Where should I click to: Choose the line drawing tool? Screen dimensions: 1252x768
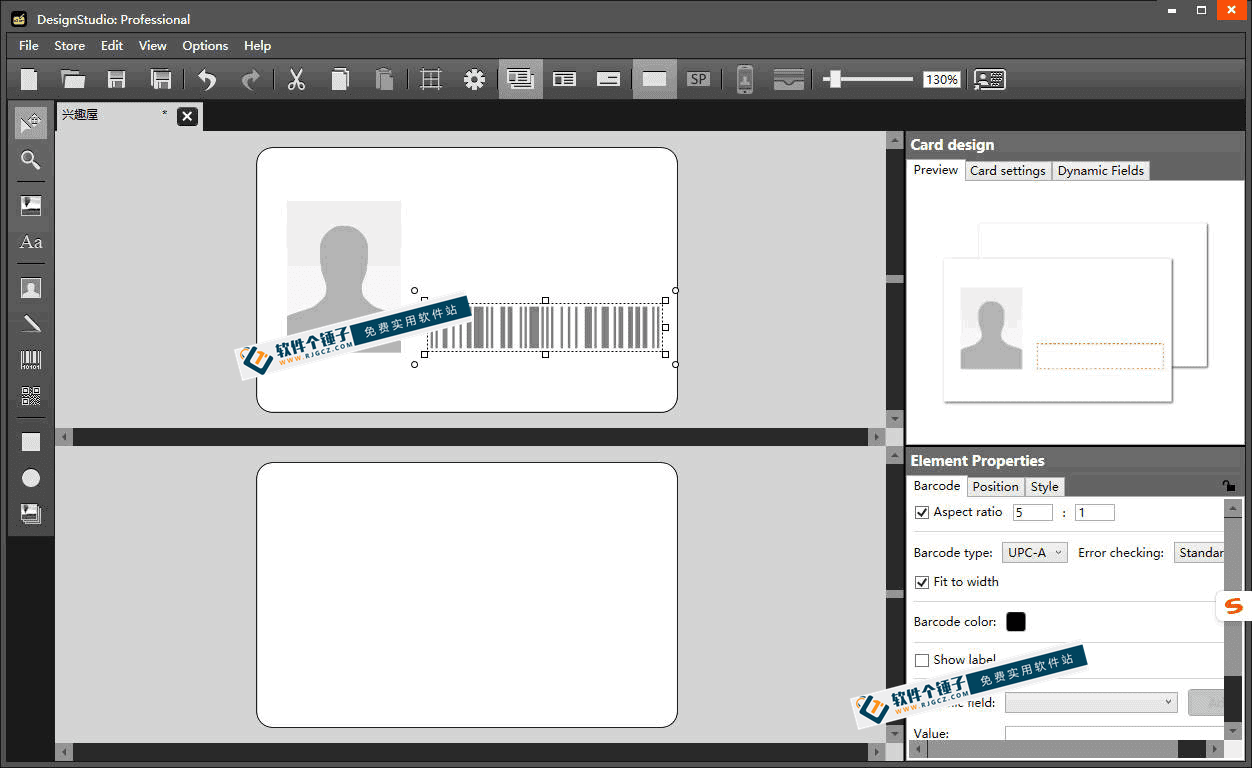point(31,323)
